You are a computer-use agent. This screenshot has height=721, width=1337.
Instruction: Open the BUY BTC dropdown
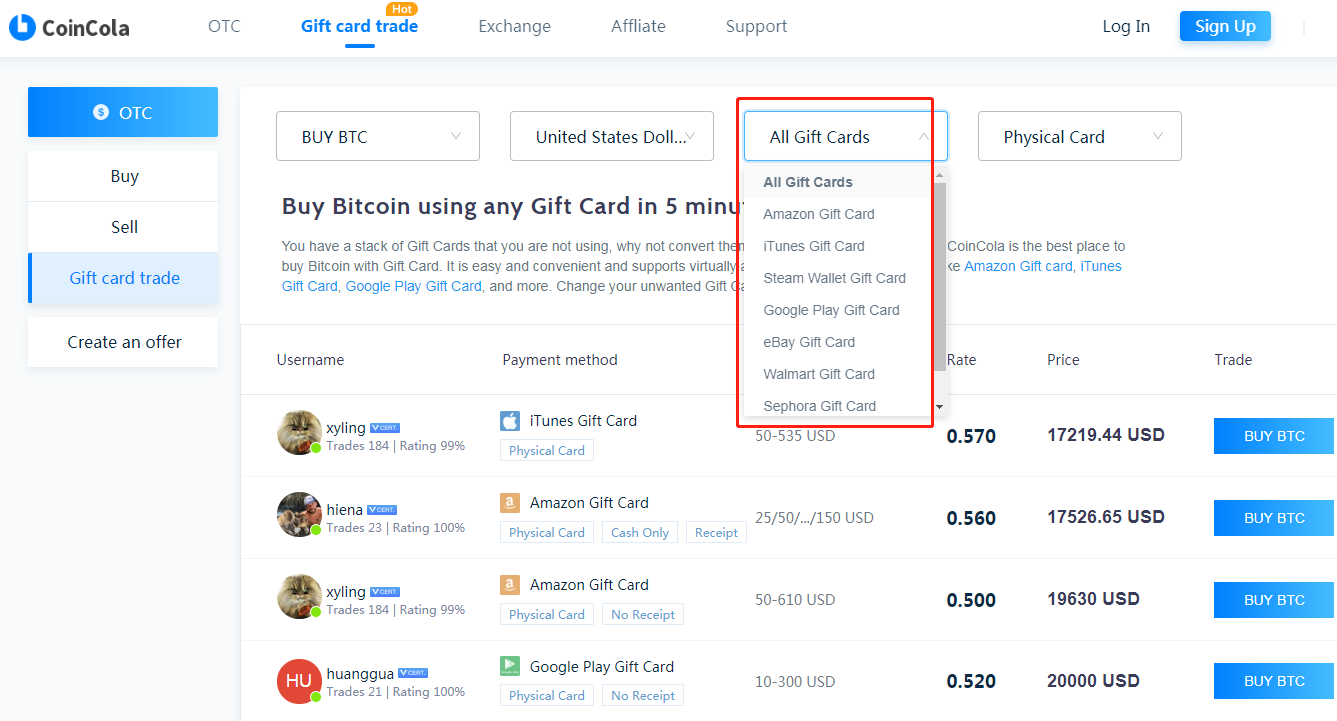pyautogui.click(x=378, y=136)
